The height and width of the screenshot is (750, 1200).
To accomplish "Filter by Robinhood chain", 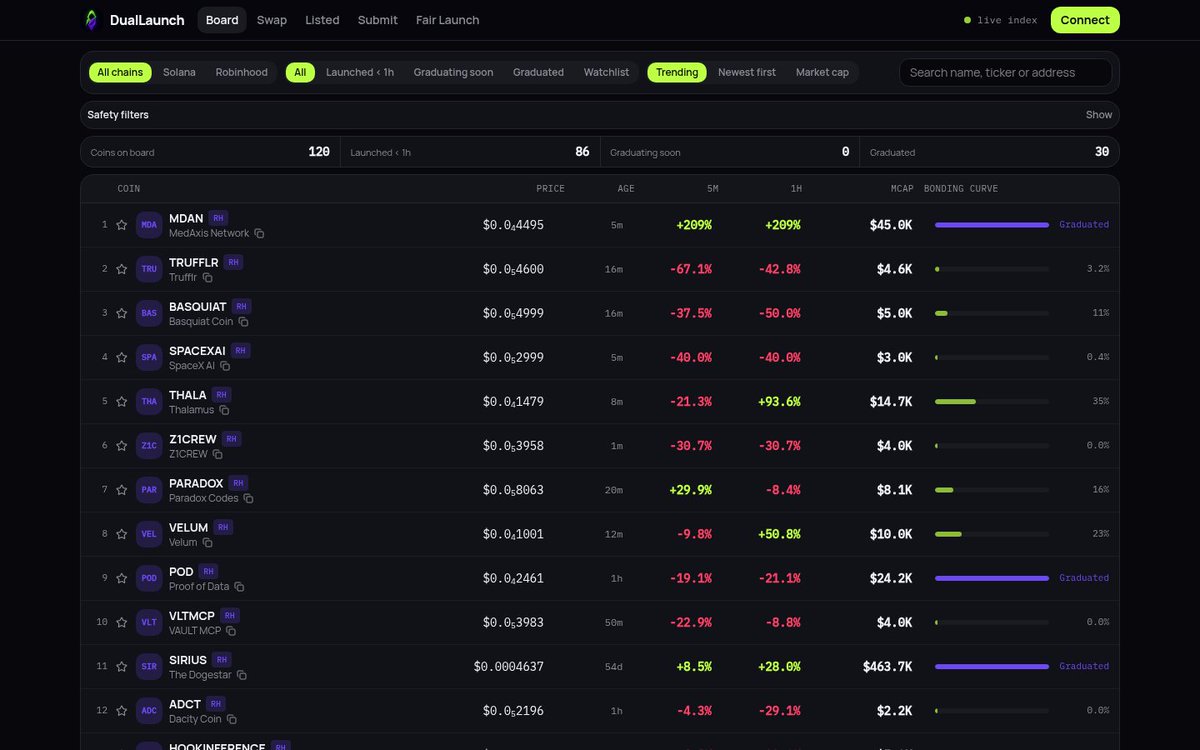I will tap(242, 72).
